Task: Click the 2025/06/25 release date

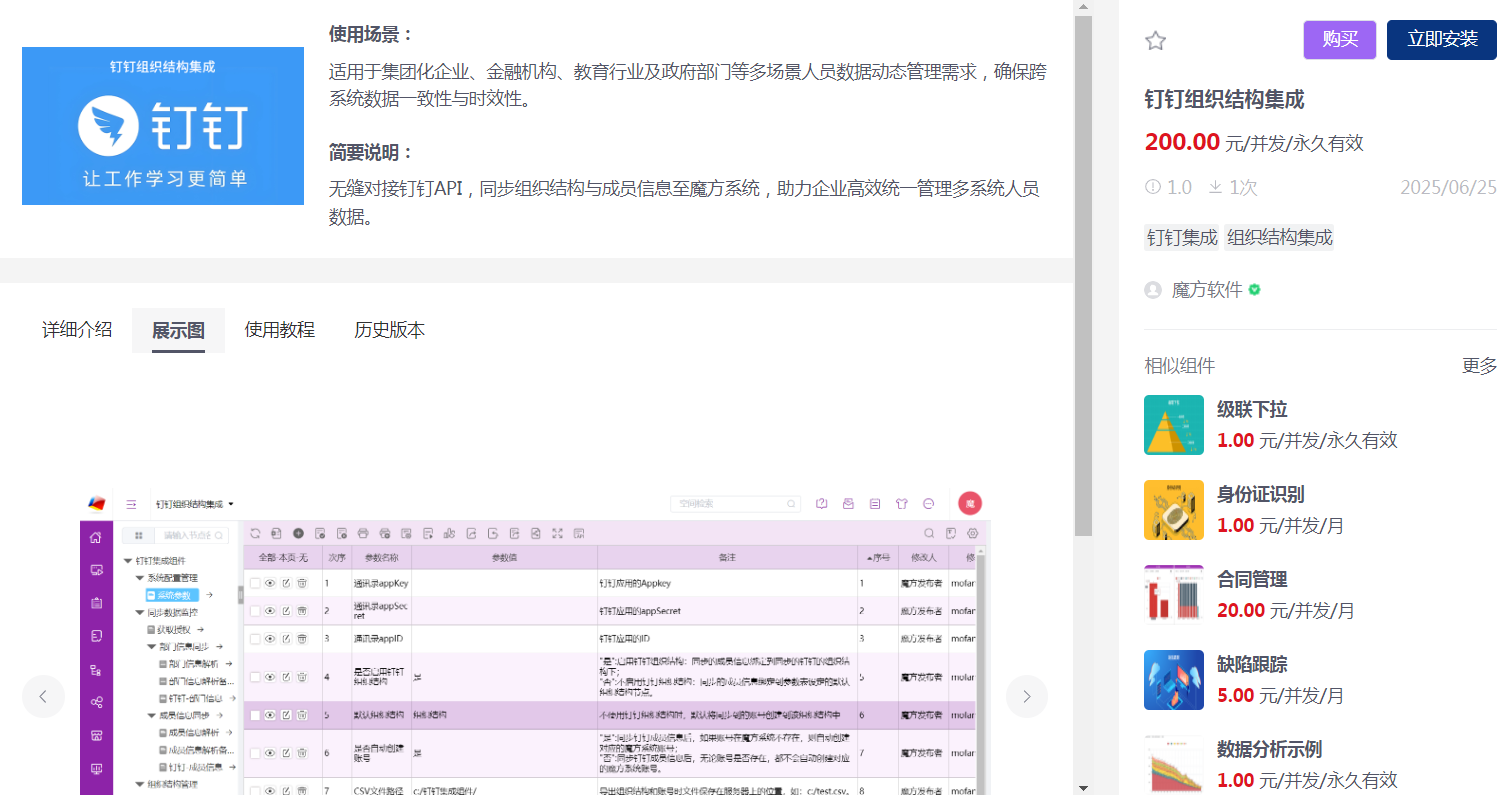Action: [1448, 187]
